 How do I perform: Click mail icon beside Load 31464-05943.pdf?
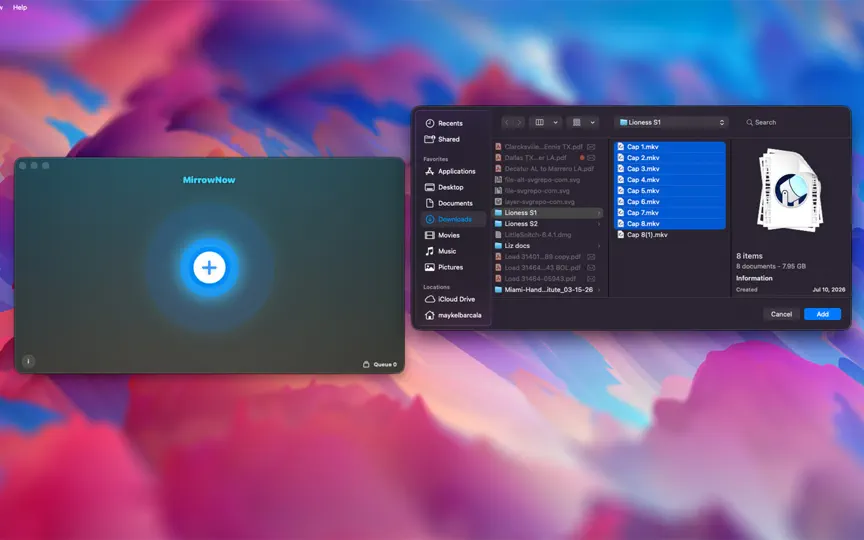point(591,279)
